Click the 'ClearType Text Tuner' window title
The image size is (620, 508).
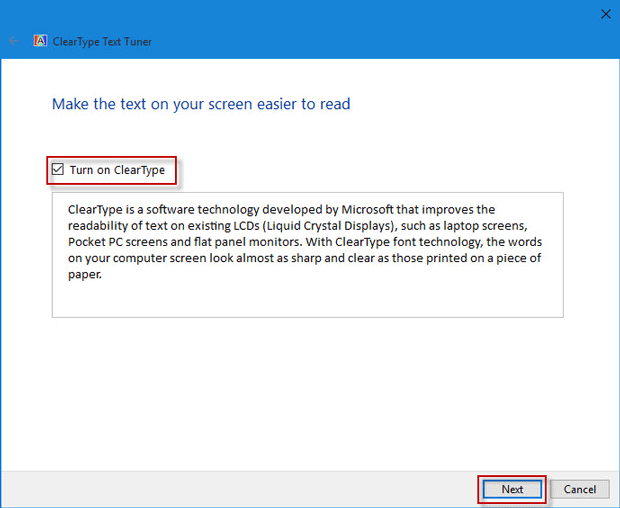pos(102,42)
